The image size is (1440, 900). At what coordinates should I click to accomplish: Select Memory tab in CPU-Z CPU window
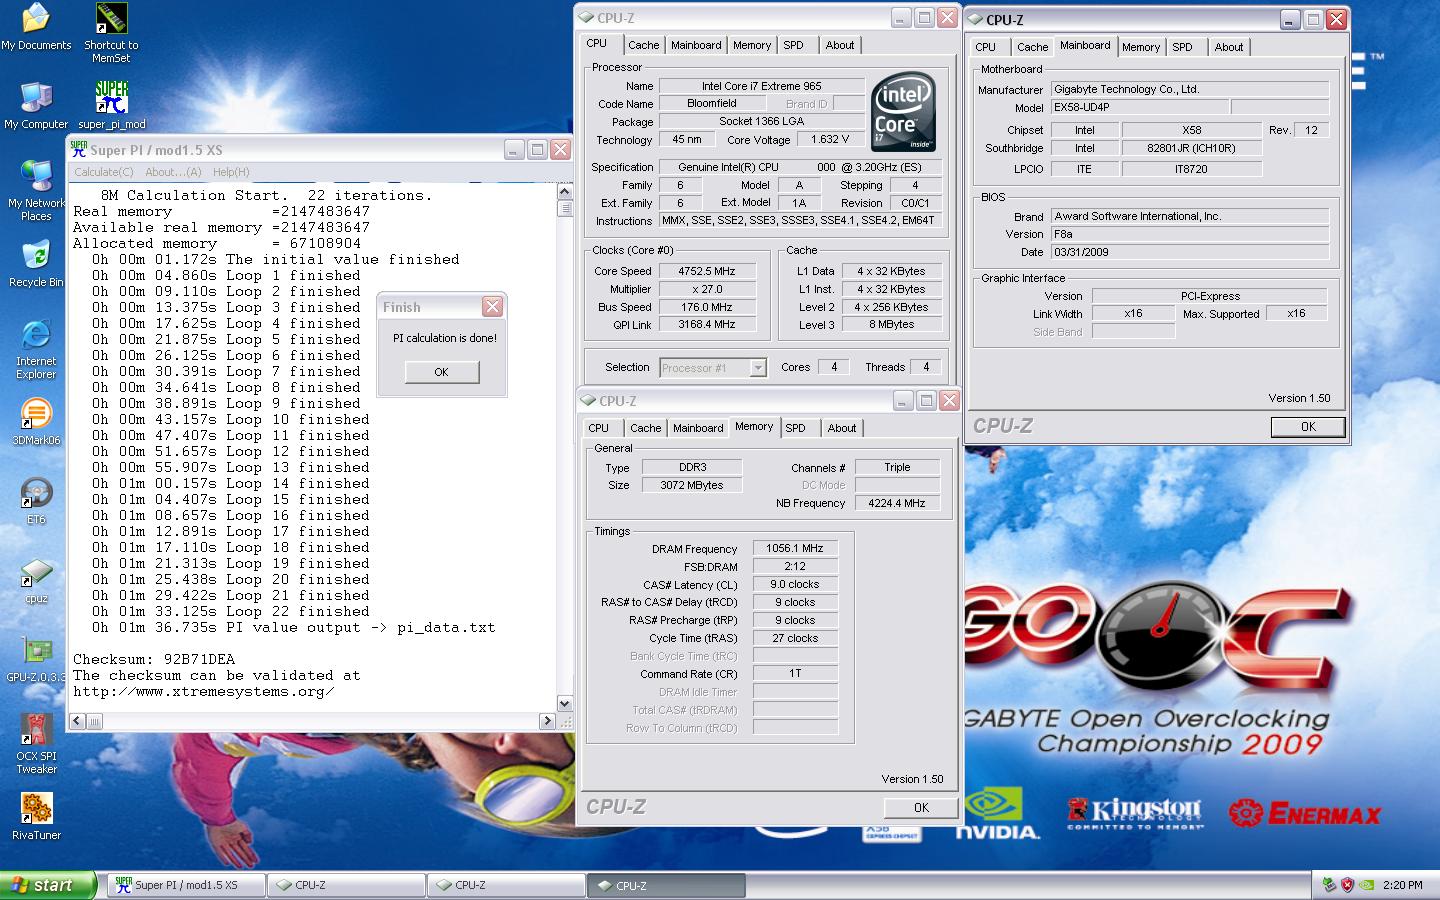(752, 45)
